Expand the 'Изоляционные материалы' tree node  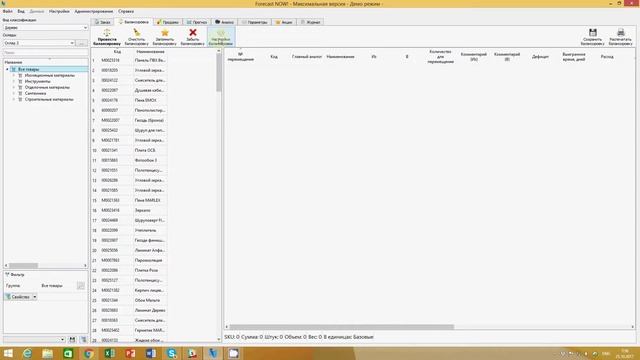(13, 76)
